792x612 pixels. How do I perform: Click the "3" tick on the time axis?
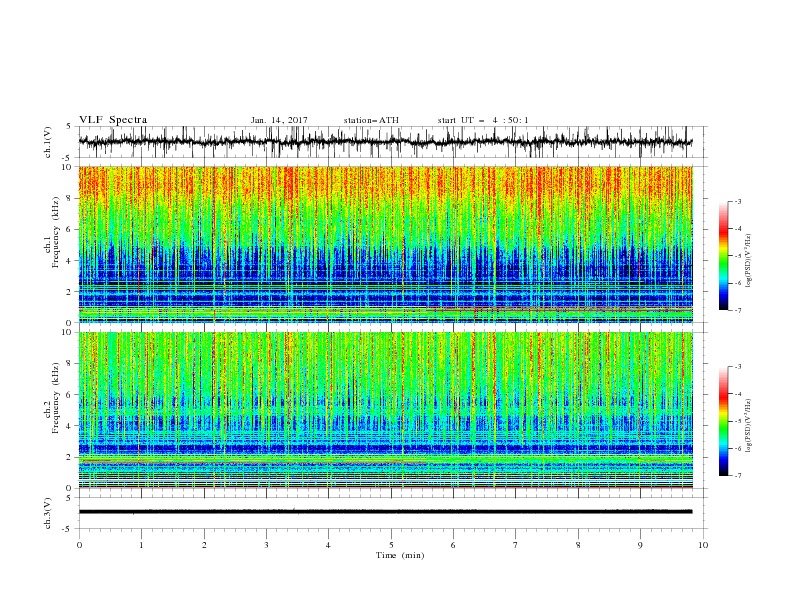[266, 545]
